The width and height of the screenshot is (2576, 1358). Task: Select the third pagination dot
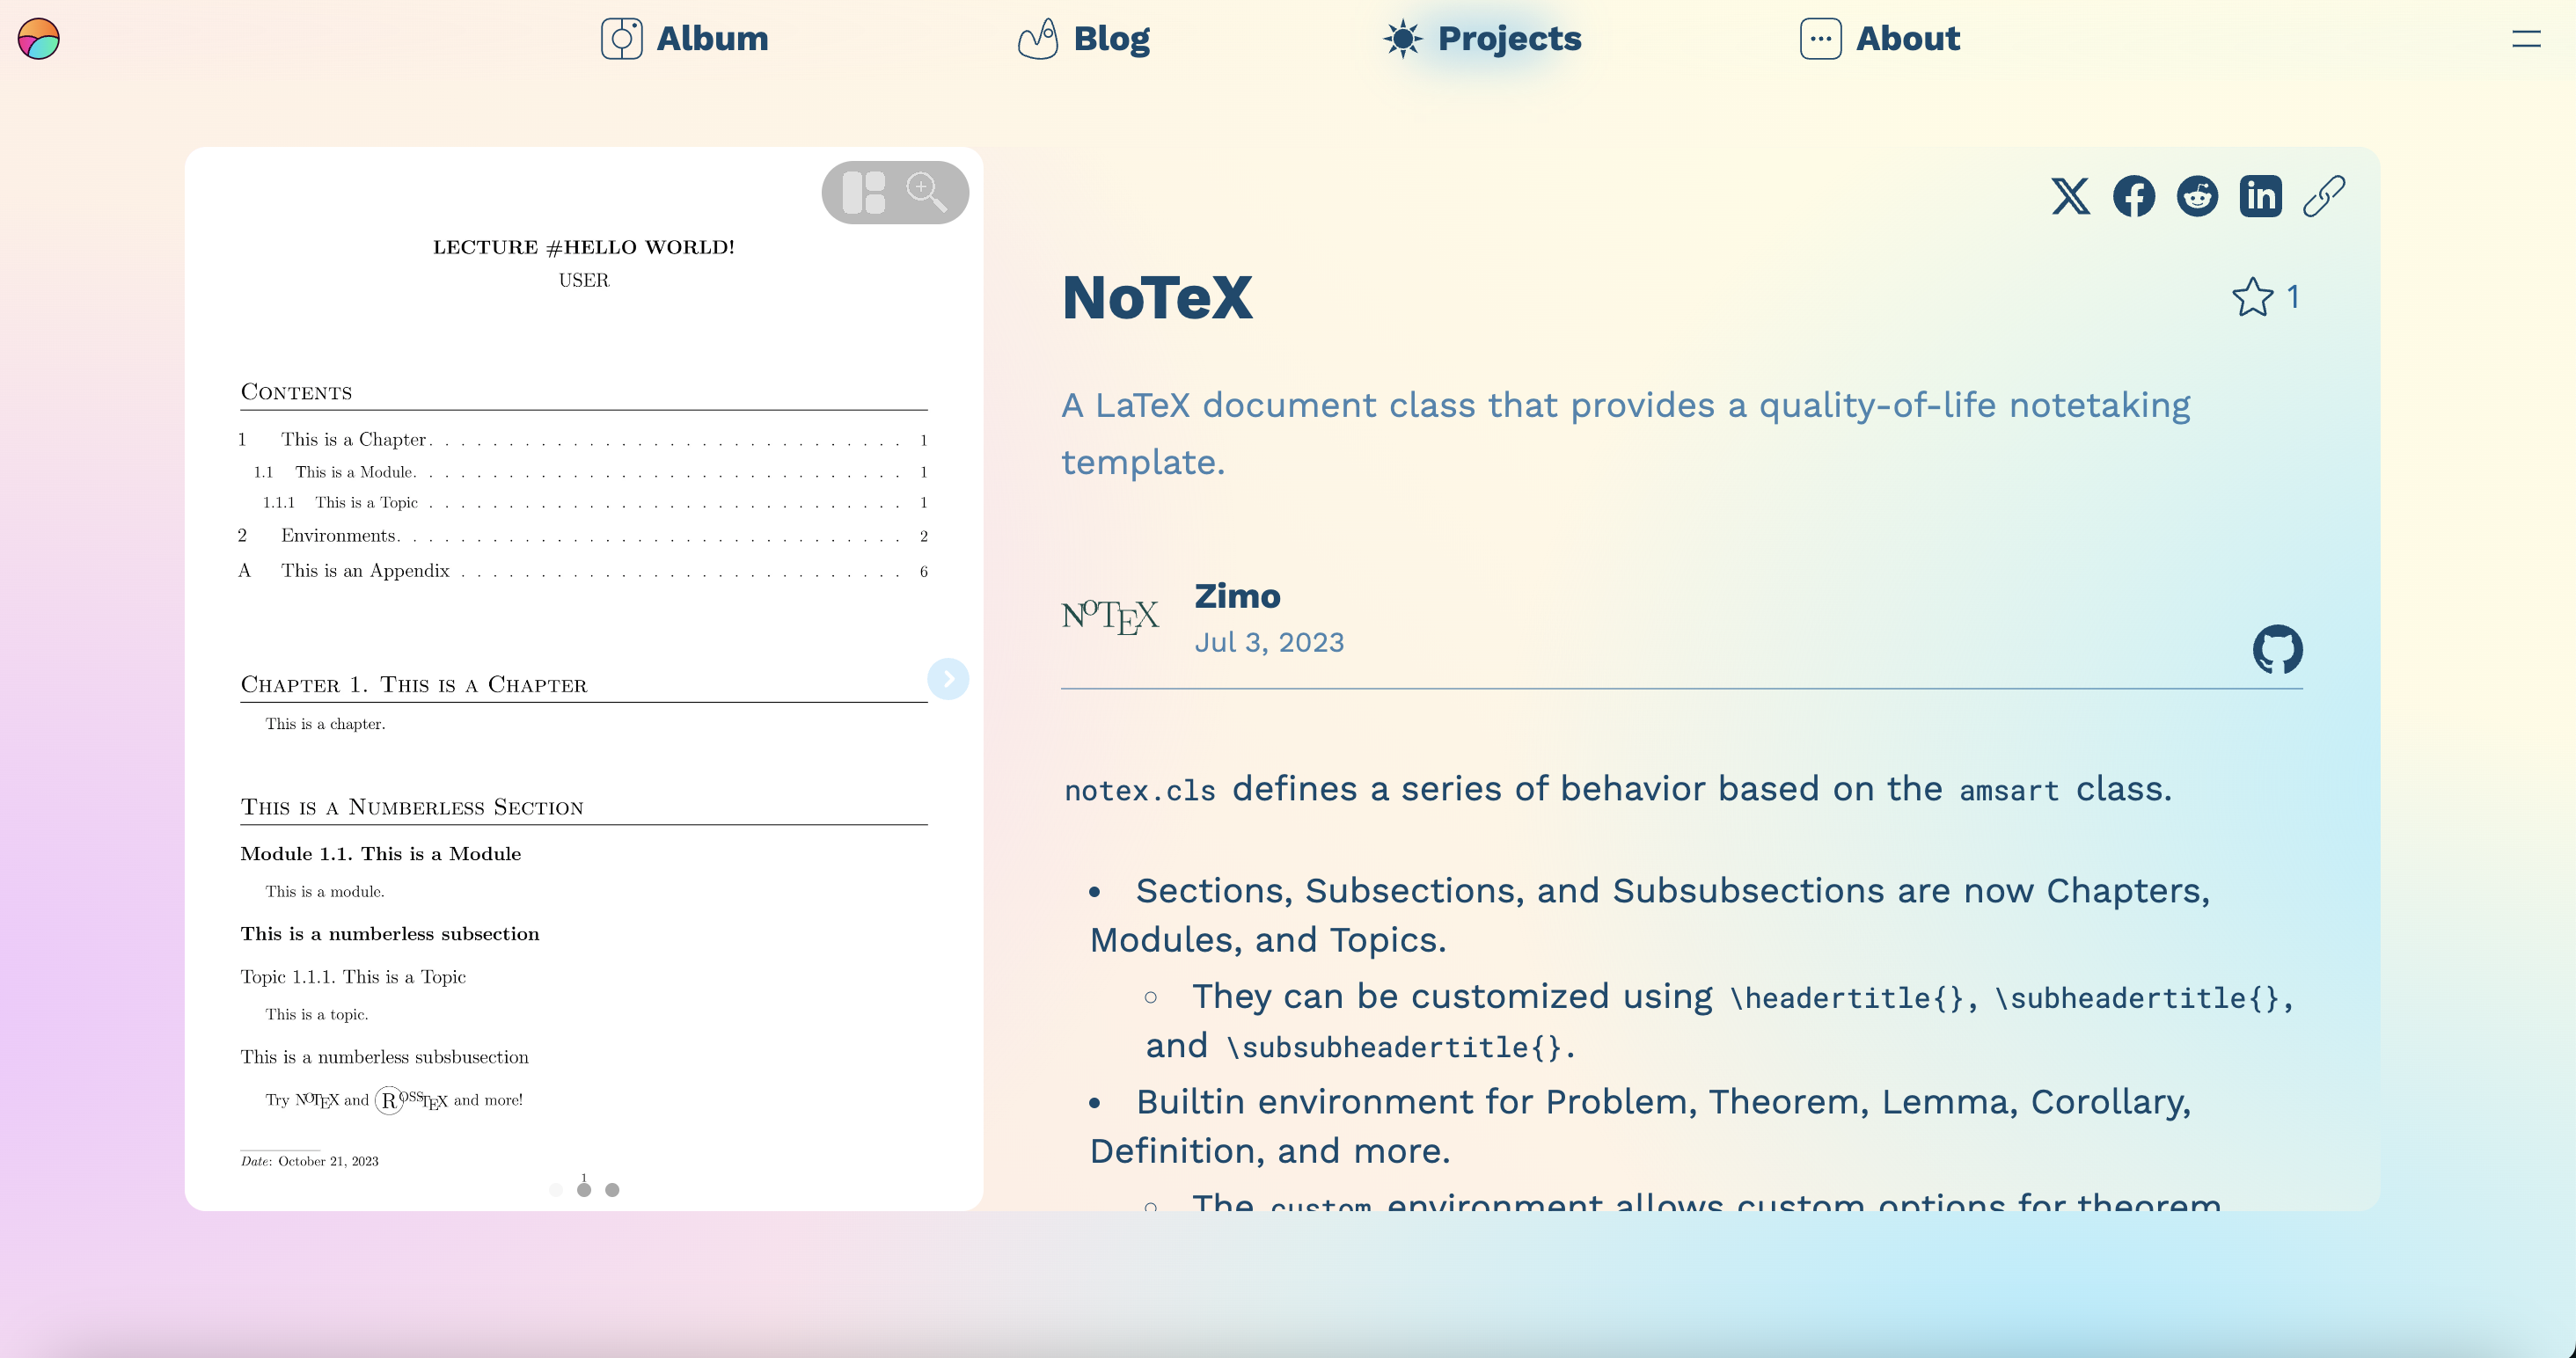pos(613,1190)
